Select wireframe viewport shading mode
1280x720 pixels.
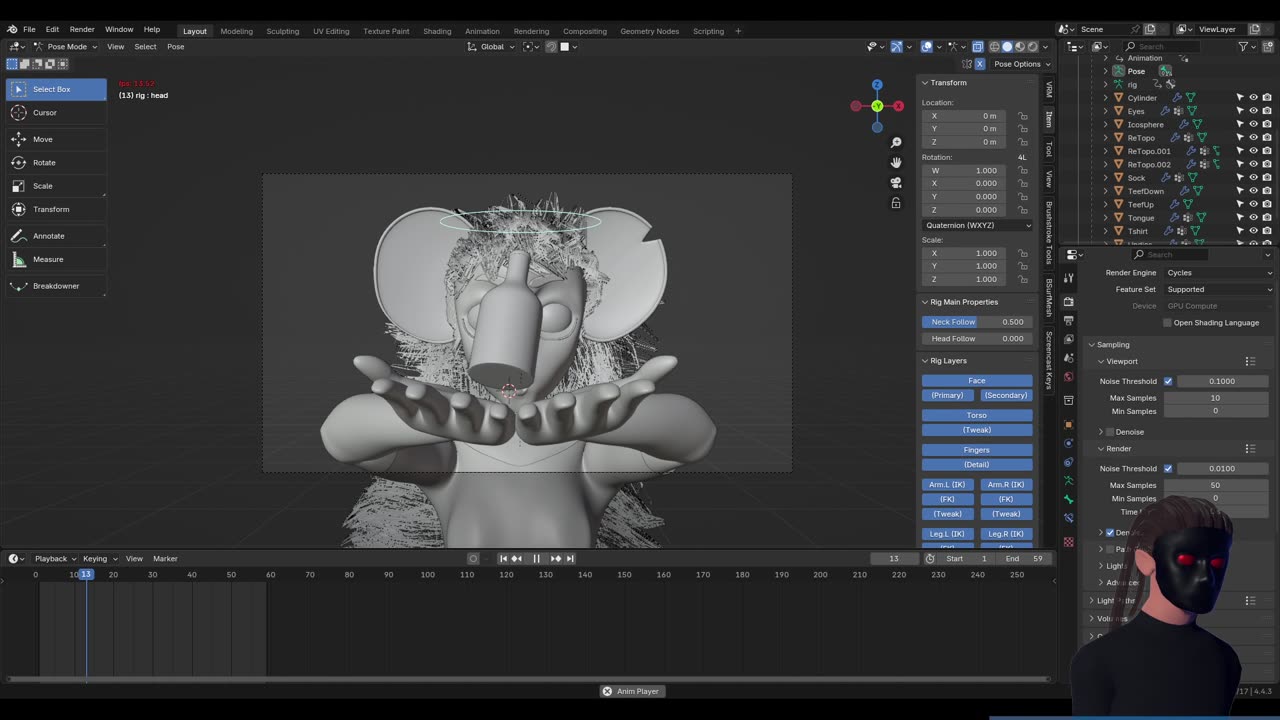click(x=994, y=46)
